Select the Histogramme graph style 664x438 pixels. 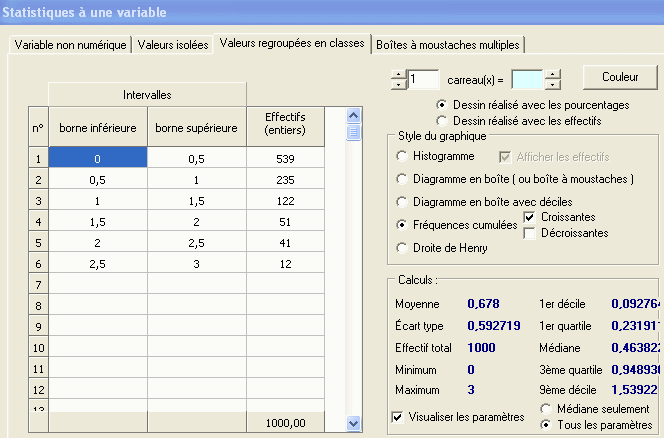[403, 156]
